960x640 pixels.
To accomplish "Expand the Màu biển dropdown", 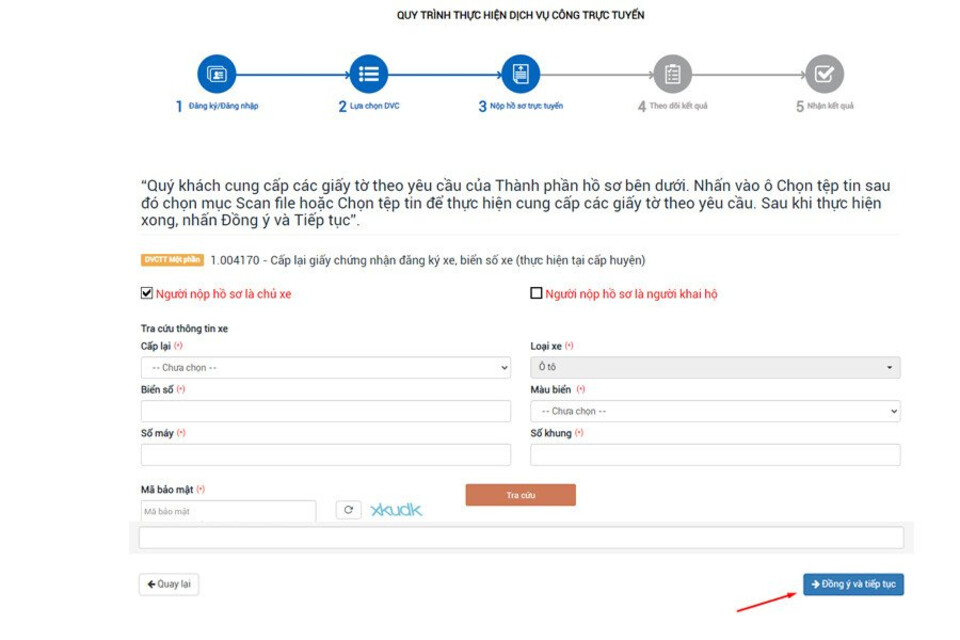I will click(714, 411).
